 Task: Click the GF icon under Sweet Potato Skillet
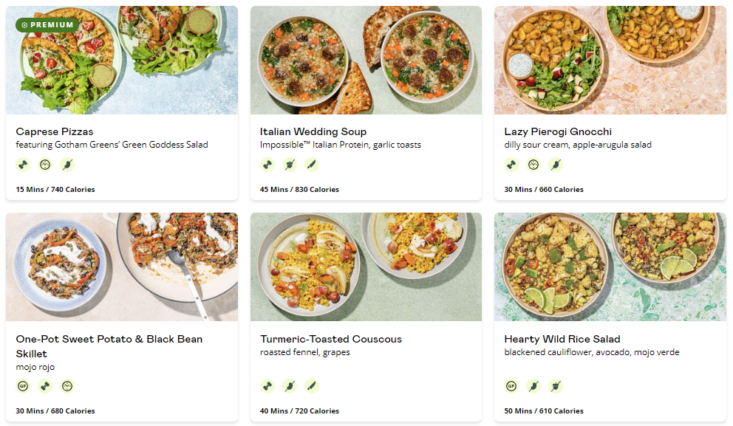(23, 386)
